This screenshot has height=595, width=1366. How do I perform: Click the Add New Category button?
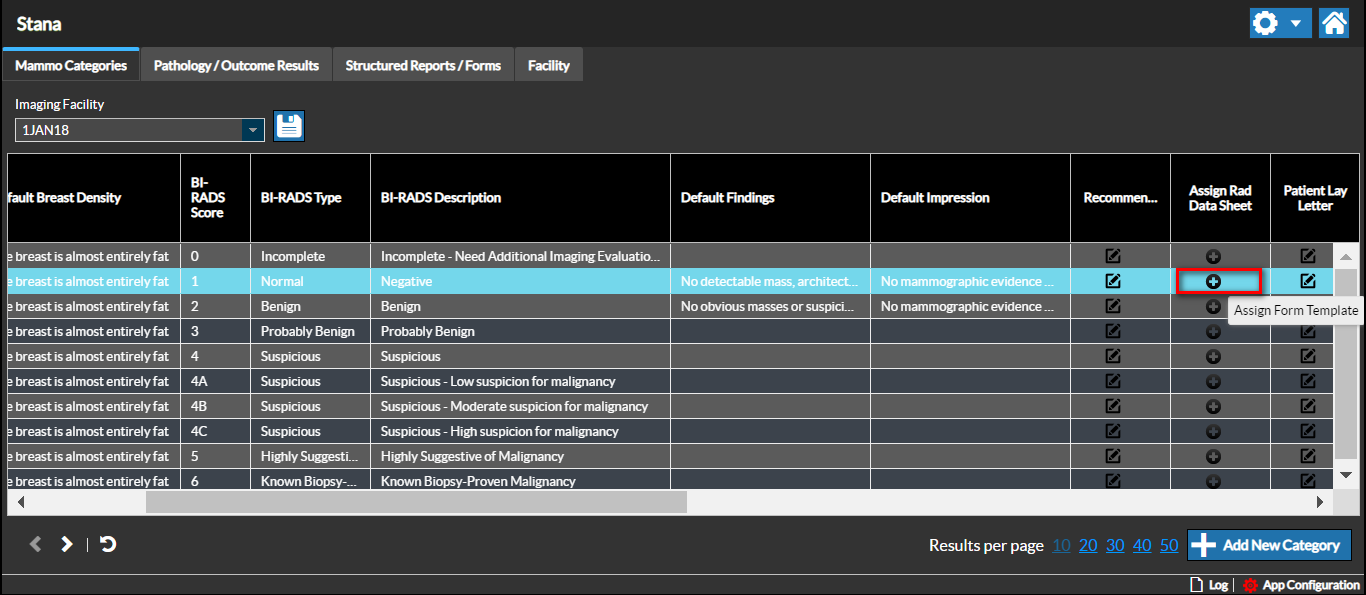(x=1269, y=545)
